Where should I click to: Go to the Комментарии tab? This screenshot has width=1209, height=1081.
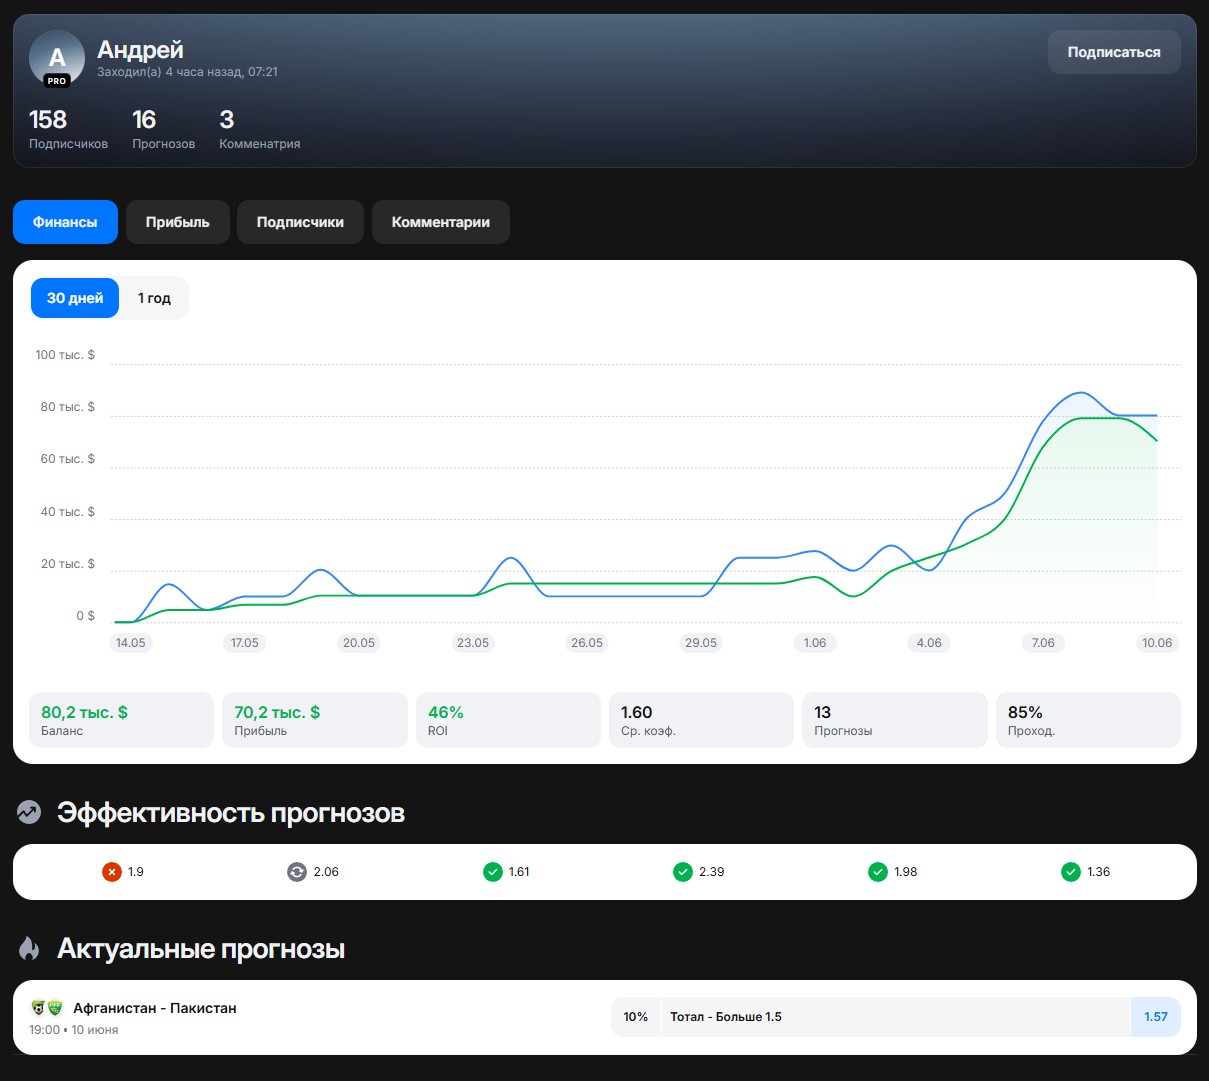(441, 222)
